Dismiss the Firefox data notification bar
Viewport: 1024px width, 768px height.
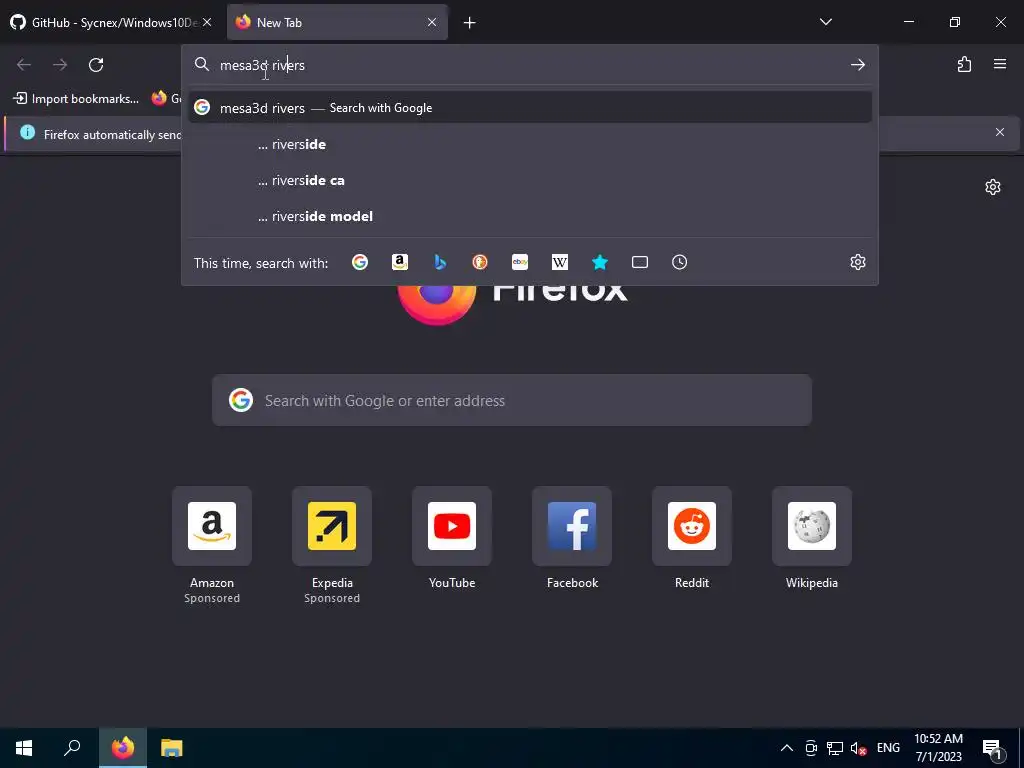click(1000, 133)
